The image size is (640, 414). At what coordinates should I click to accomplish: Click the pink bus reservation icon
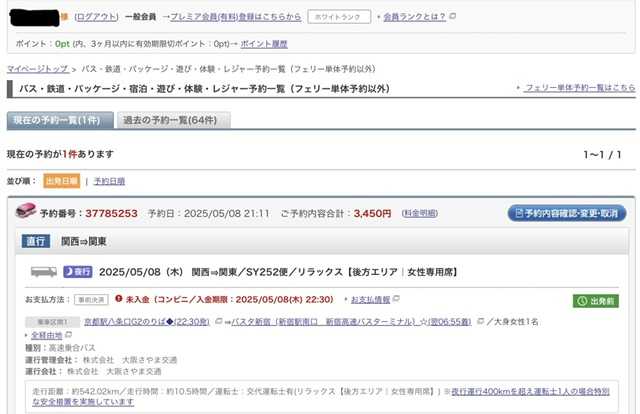click(26, 211)
